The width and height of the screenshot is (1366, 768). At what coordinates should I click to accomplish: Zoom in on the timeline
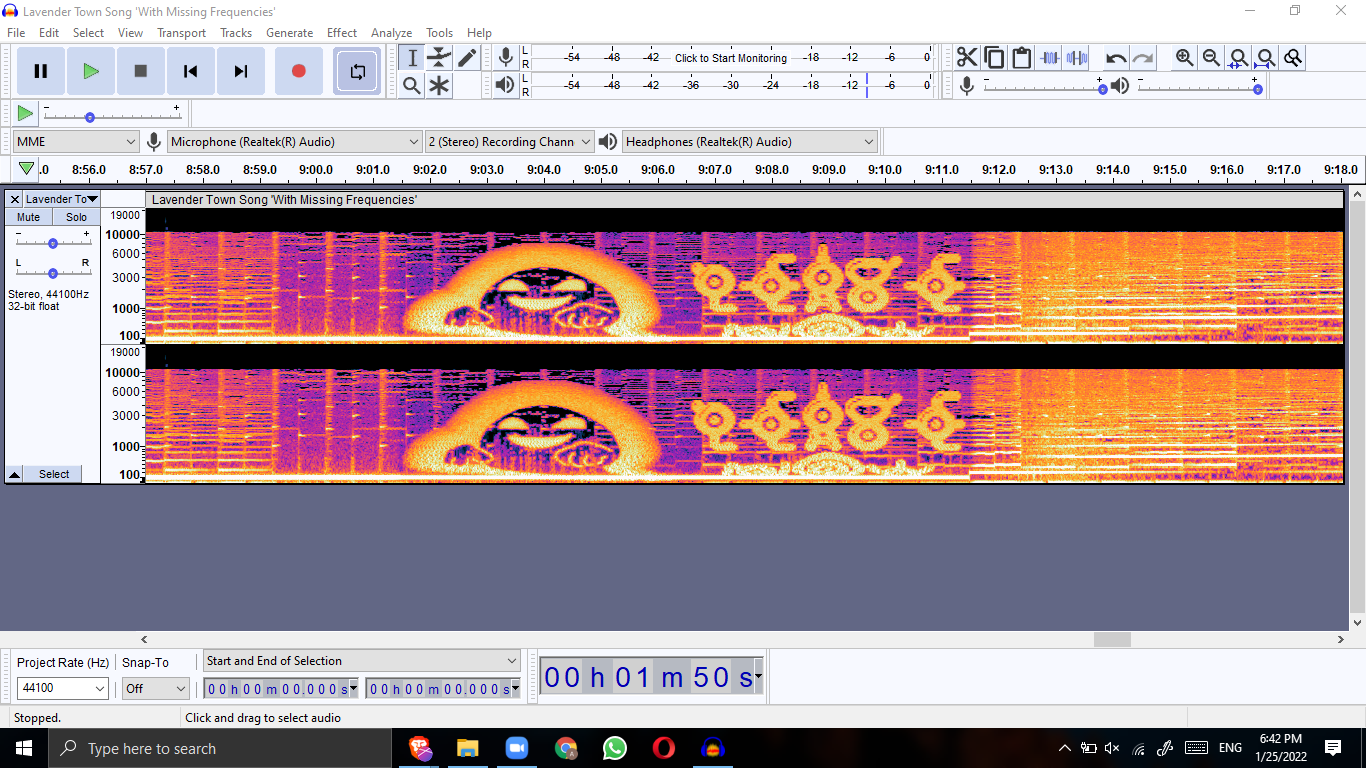pos(1184,58)
